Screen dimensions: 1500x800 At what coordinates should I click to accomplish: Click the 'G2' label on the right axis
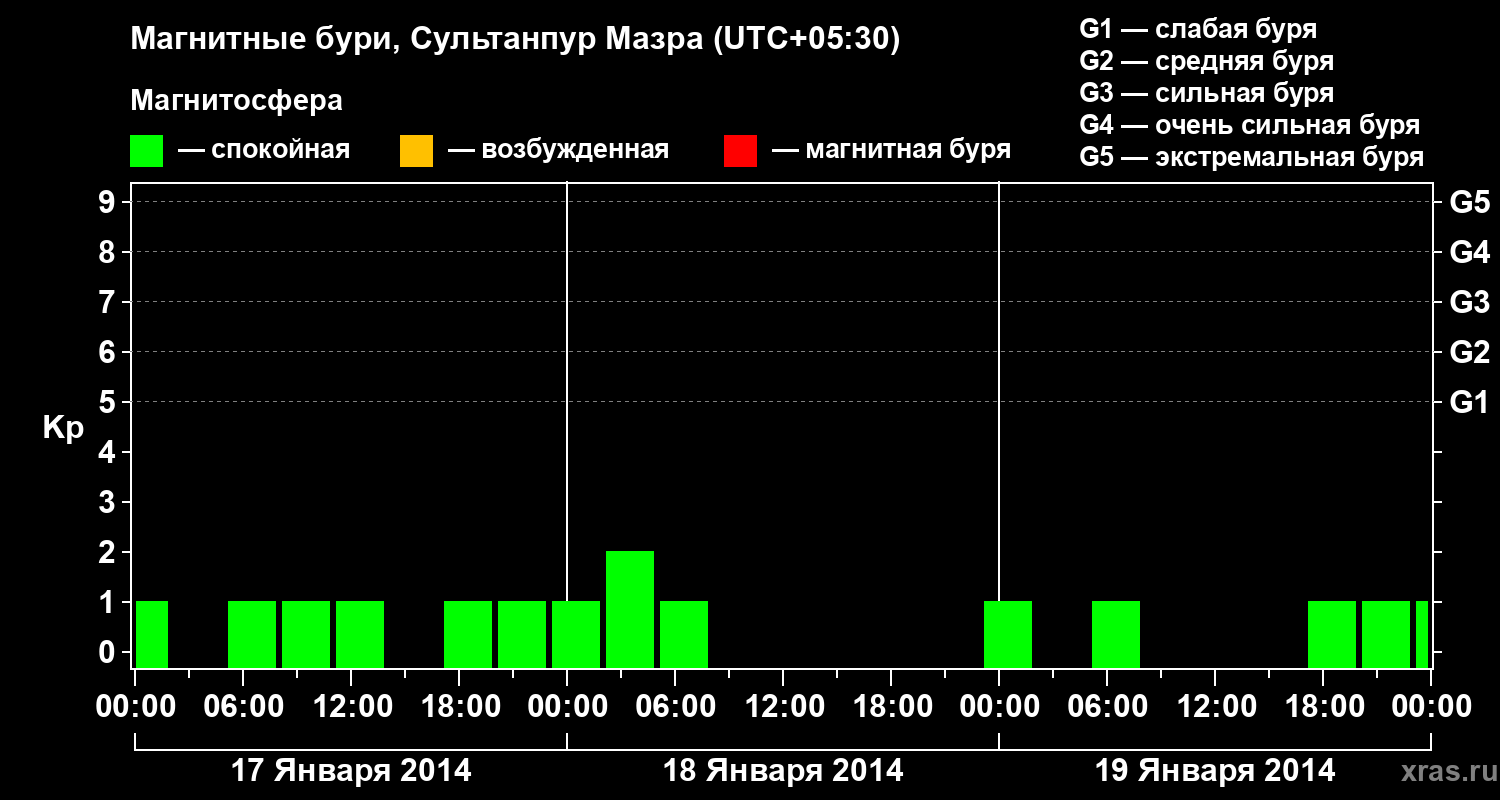click(x=1469, y=352)
